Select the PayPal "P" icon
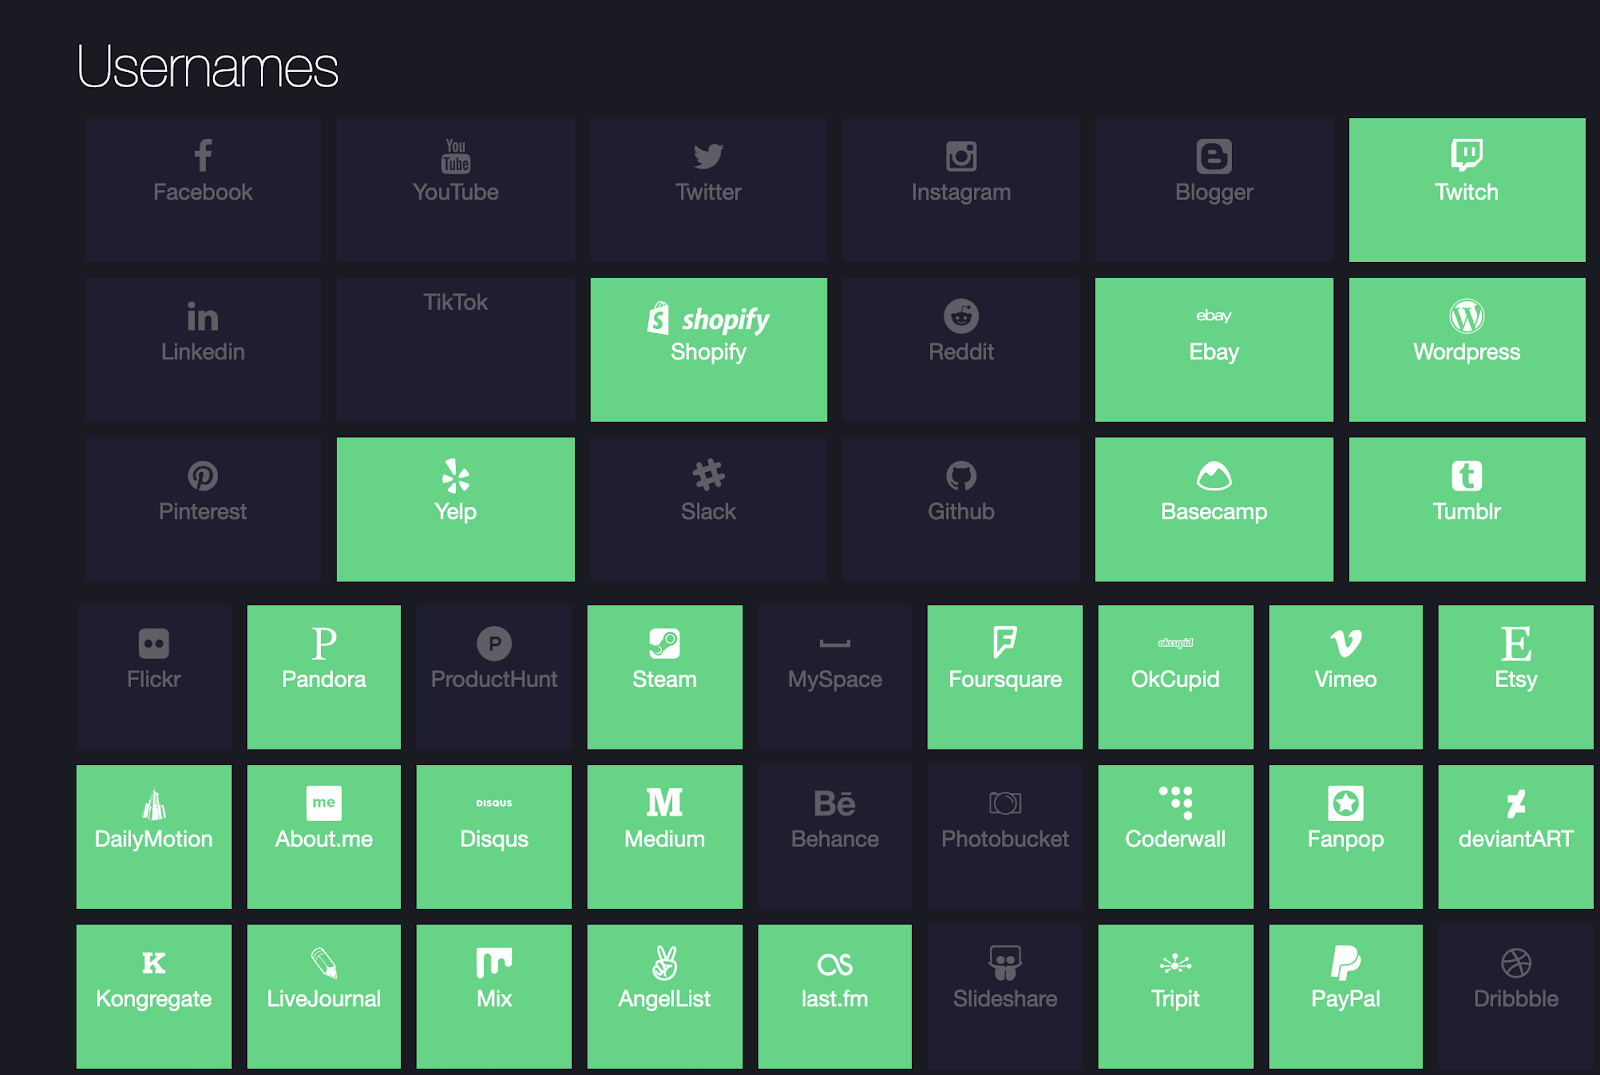 1346,963
